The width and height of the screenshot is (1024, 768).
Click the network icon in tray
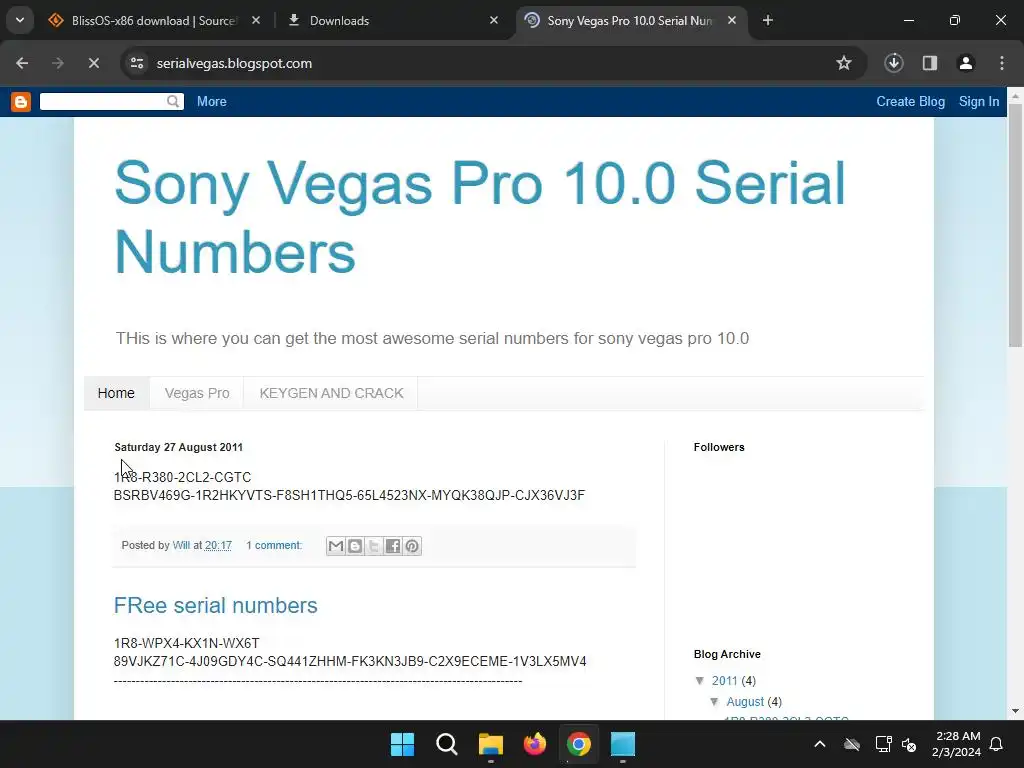[x=884, y=744]
